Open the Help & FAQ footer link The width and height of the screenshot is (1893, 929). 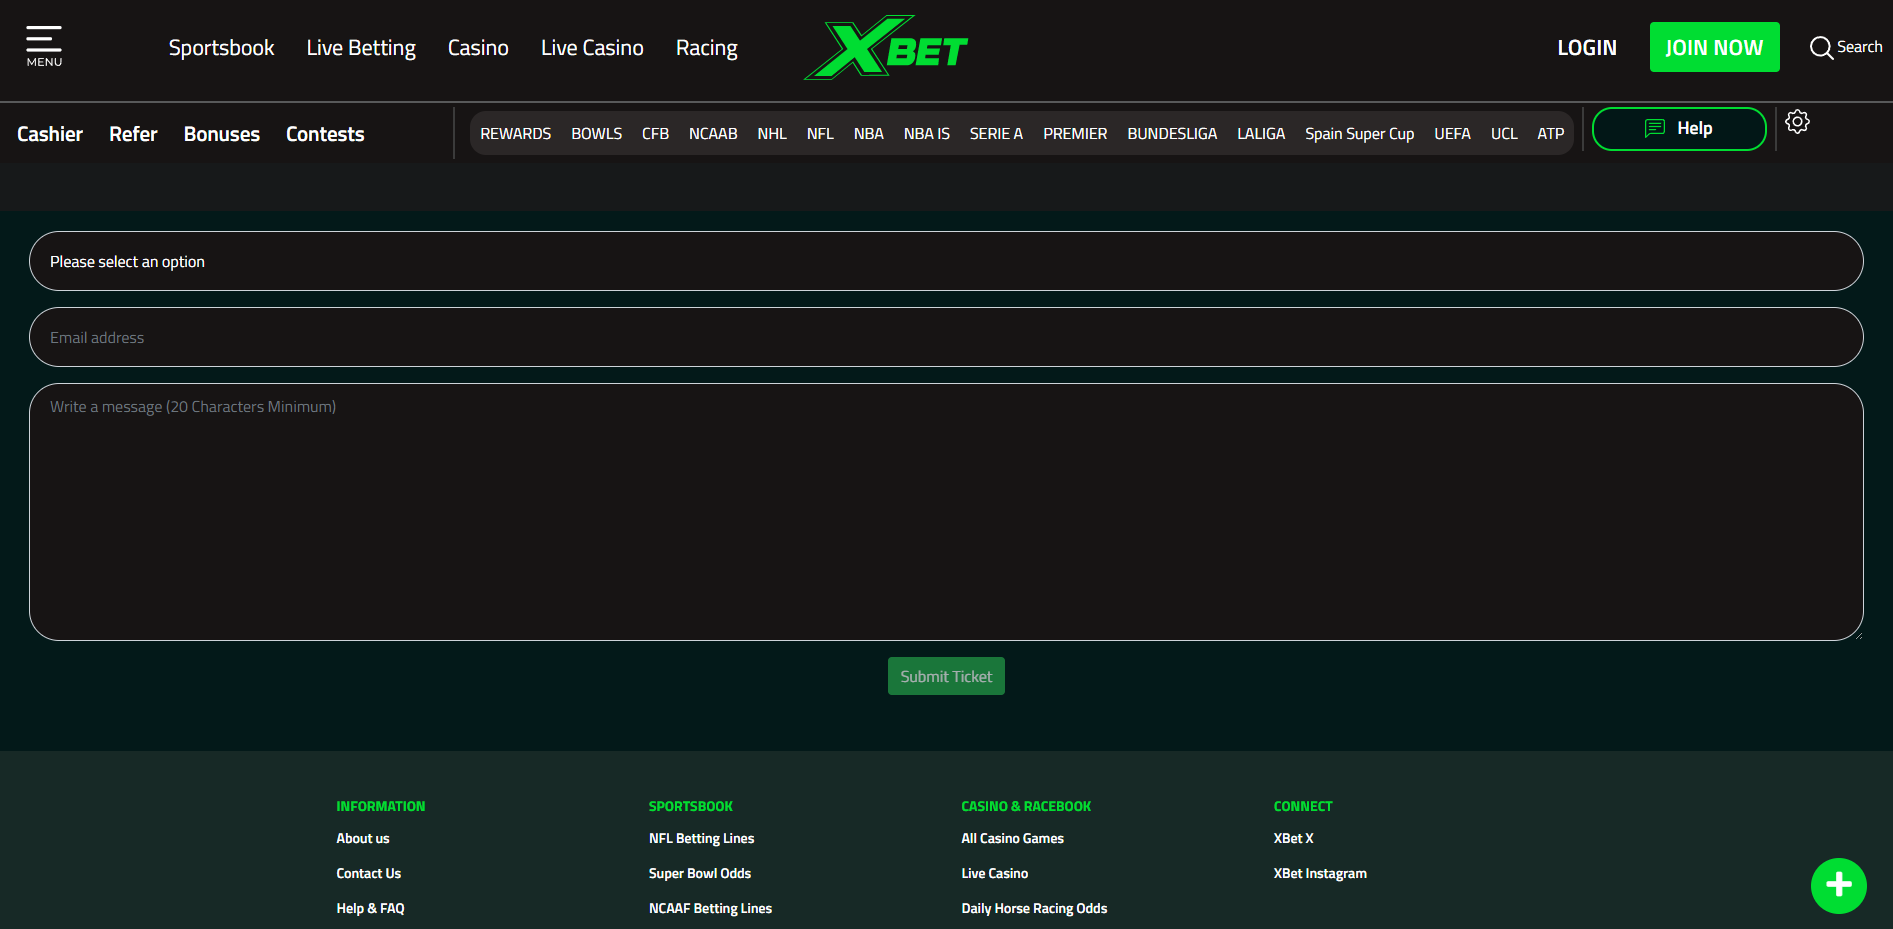click(370, 908)
